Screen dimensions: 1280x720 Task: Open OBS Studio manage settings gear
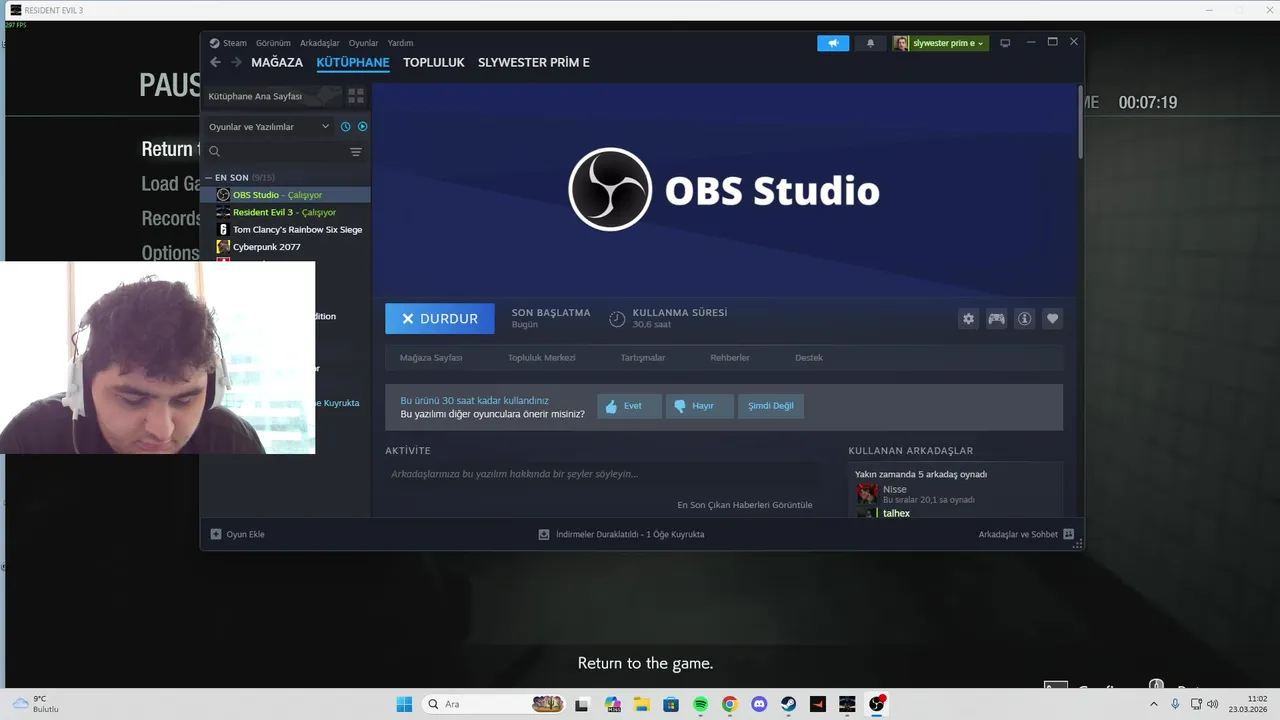pyautogui.click(x=968, y=319)
